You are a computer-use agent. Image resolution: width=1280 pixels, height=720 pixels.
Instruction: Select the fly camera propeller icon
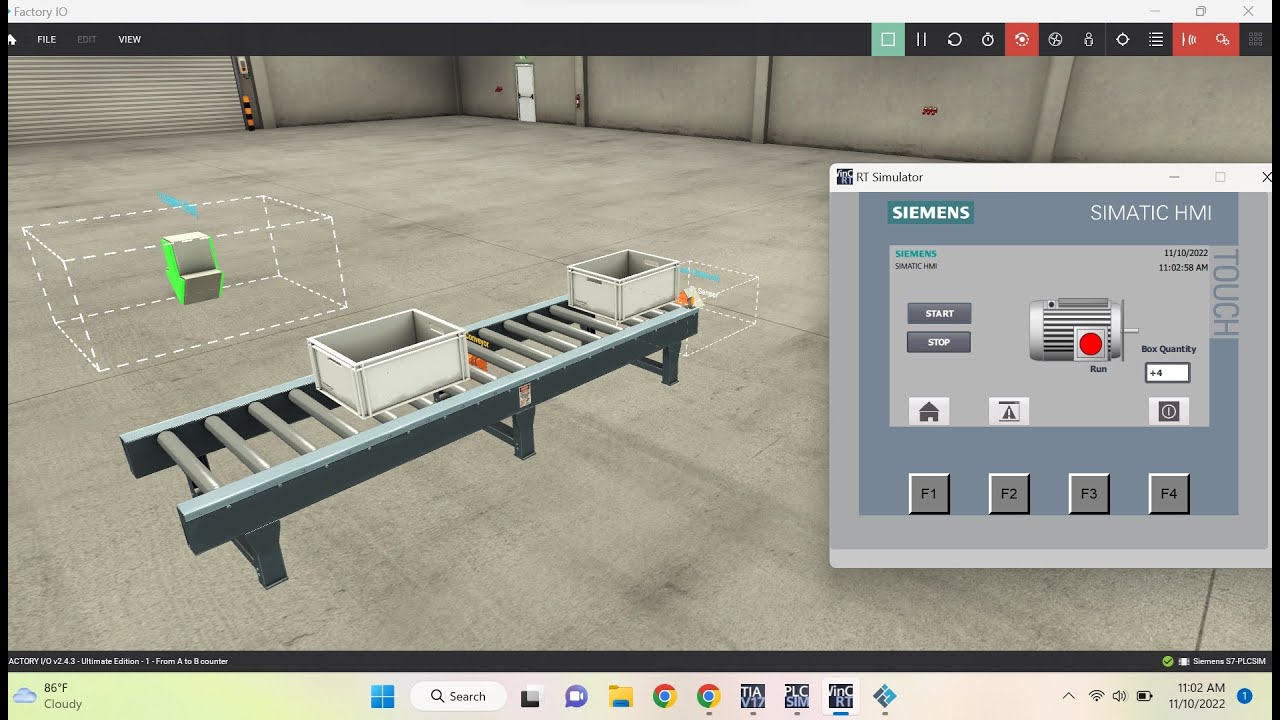point(1055,39)
